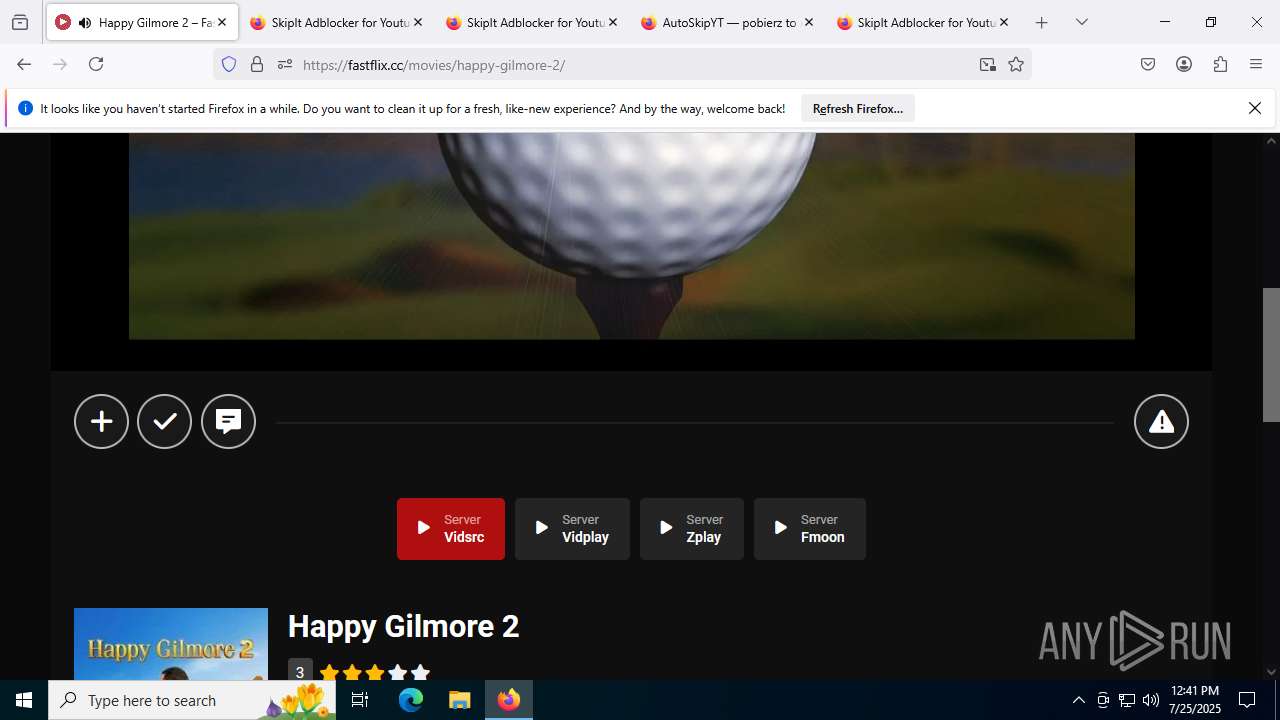Close the Happy Gilmore 2 tab
Viewport: 1280px width, 720px height.
pyautogui.click(x=222, y=22)
